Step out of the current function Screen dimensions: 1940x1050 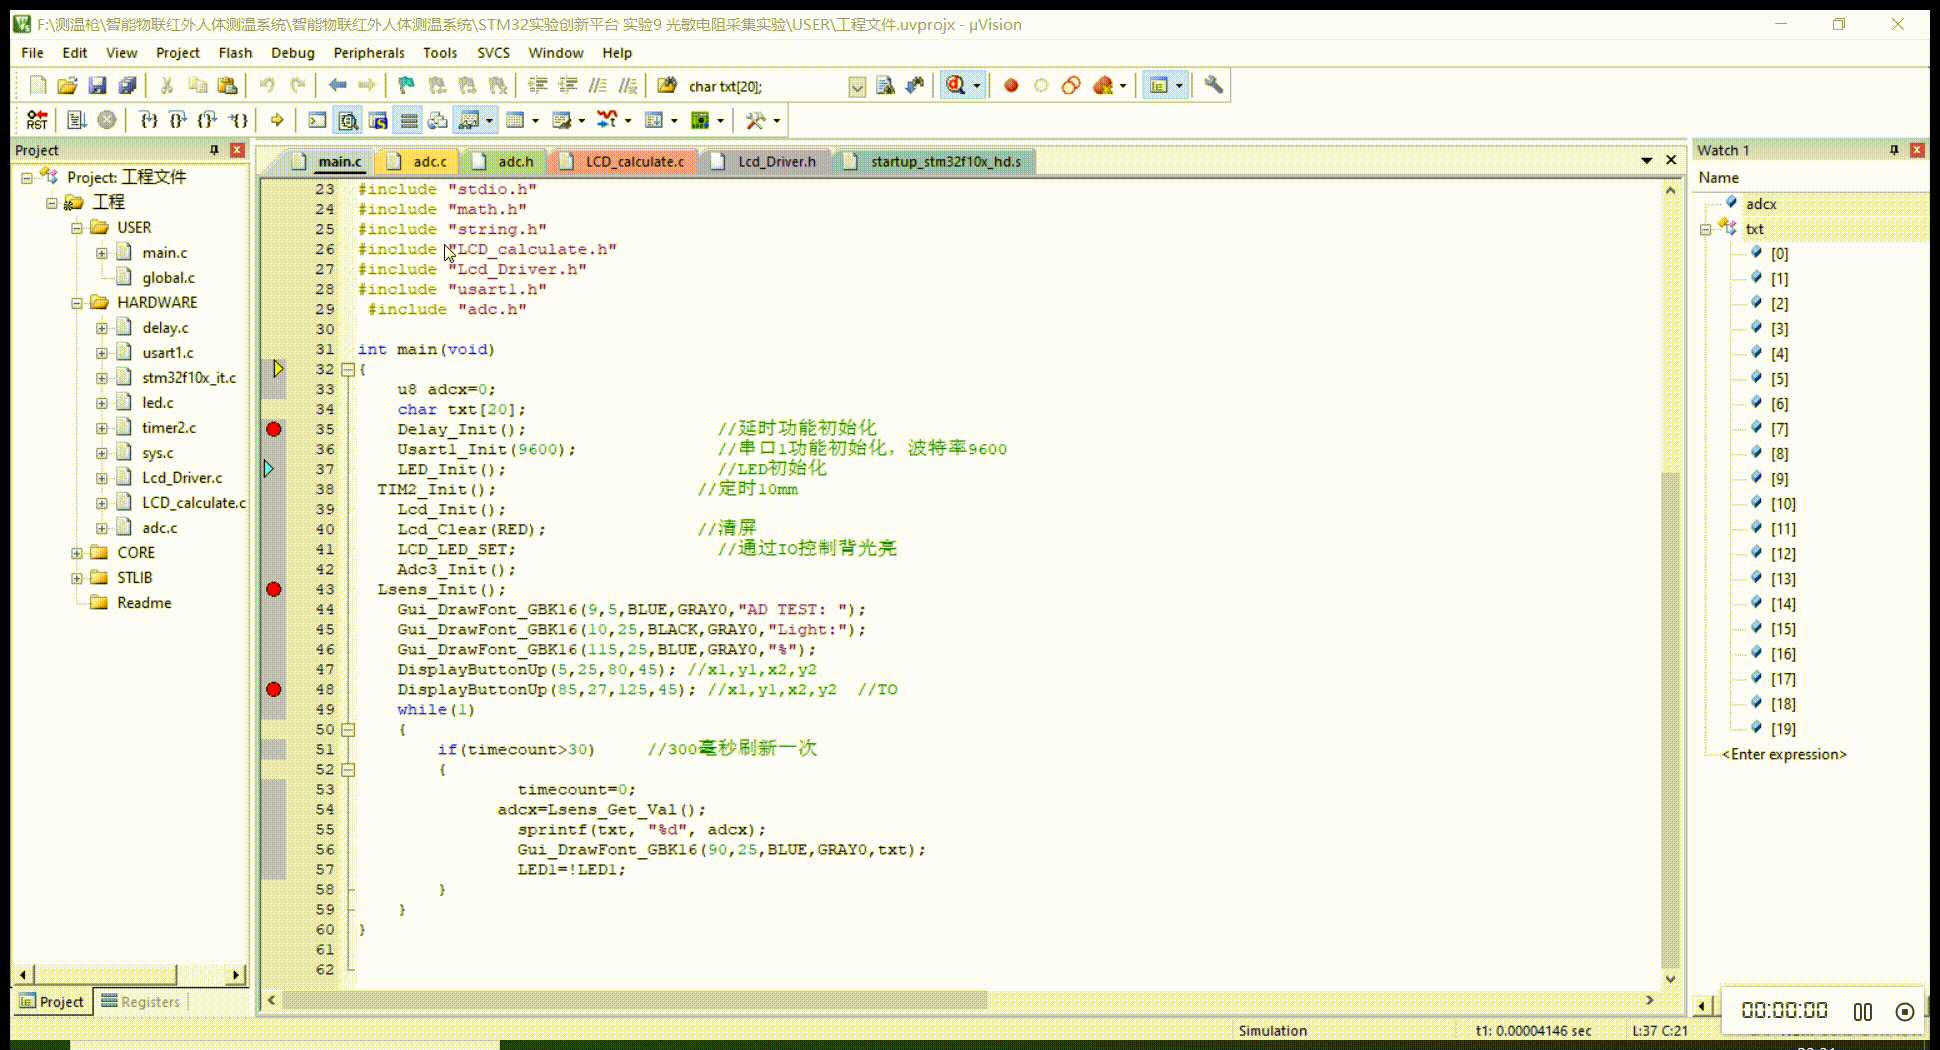tap(207, 120)
